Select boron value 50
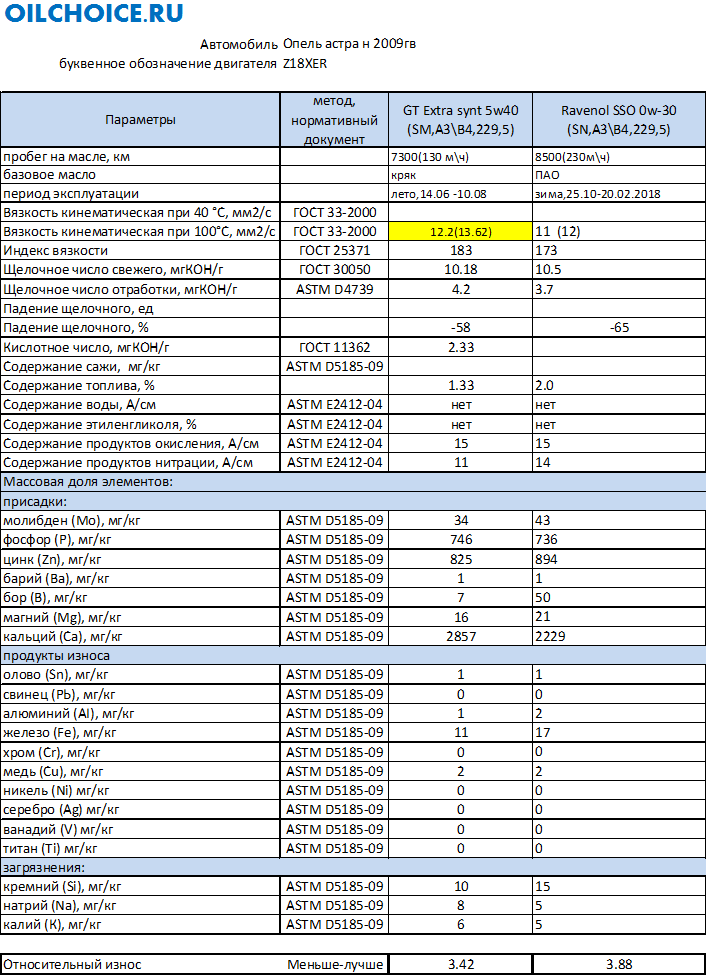 [543, 598]
